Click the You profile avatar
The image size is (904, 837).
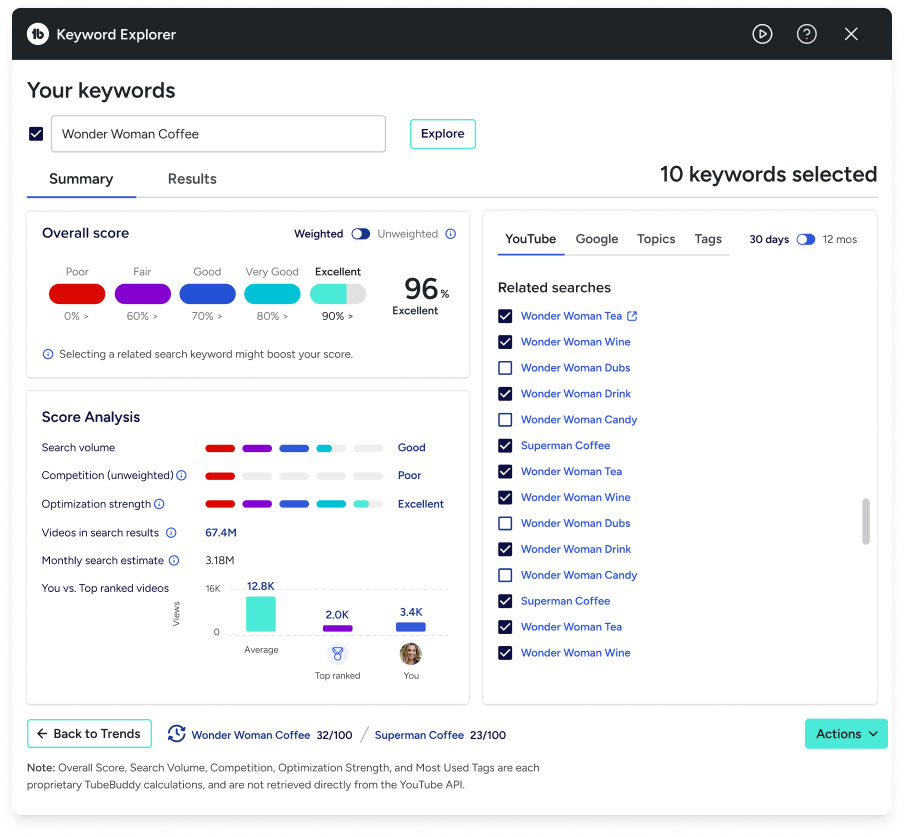[x=410, y=654]
